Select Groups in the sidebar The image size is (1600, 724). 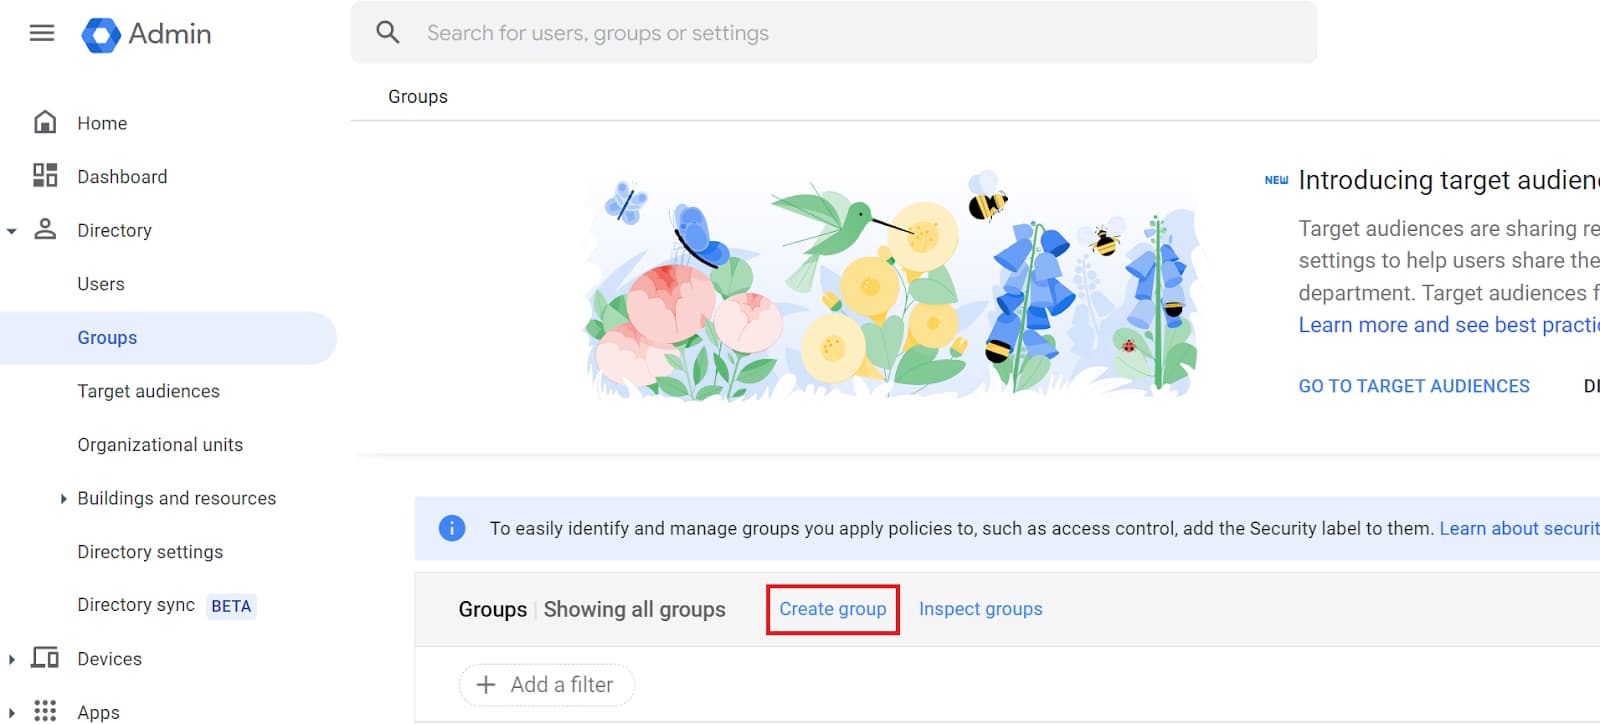(x=168, y=338)
